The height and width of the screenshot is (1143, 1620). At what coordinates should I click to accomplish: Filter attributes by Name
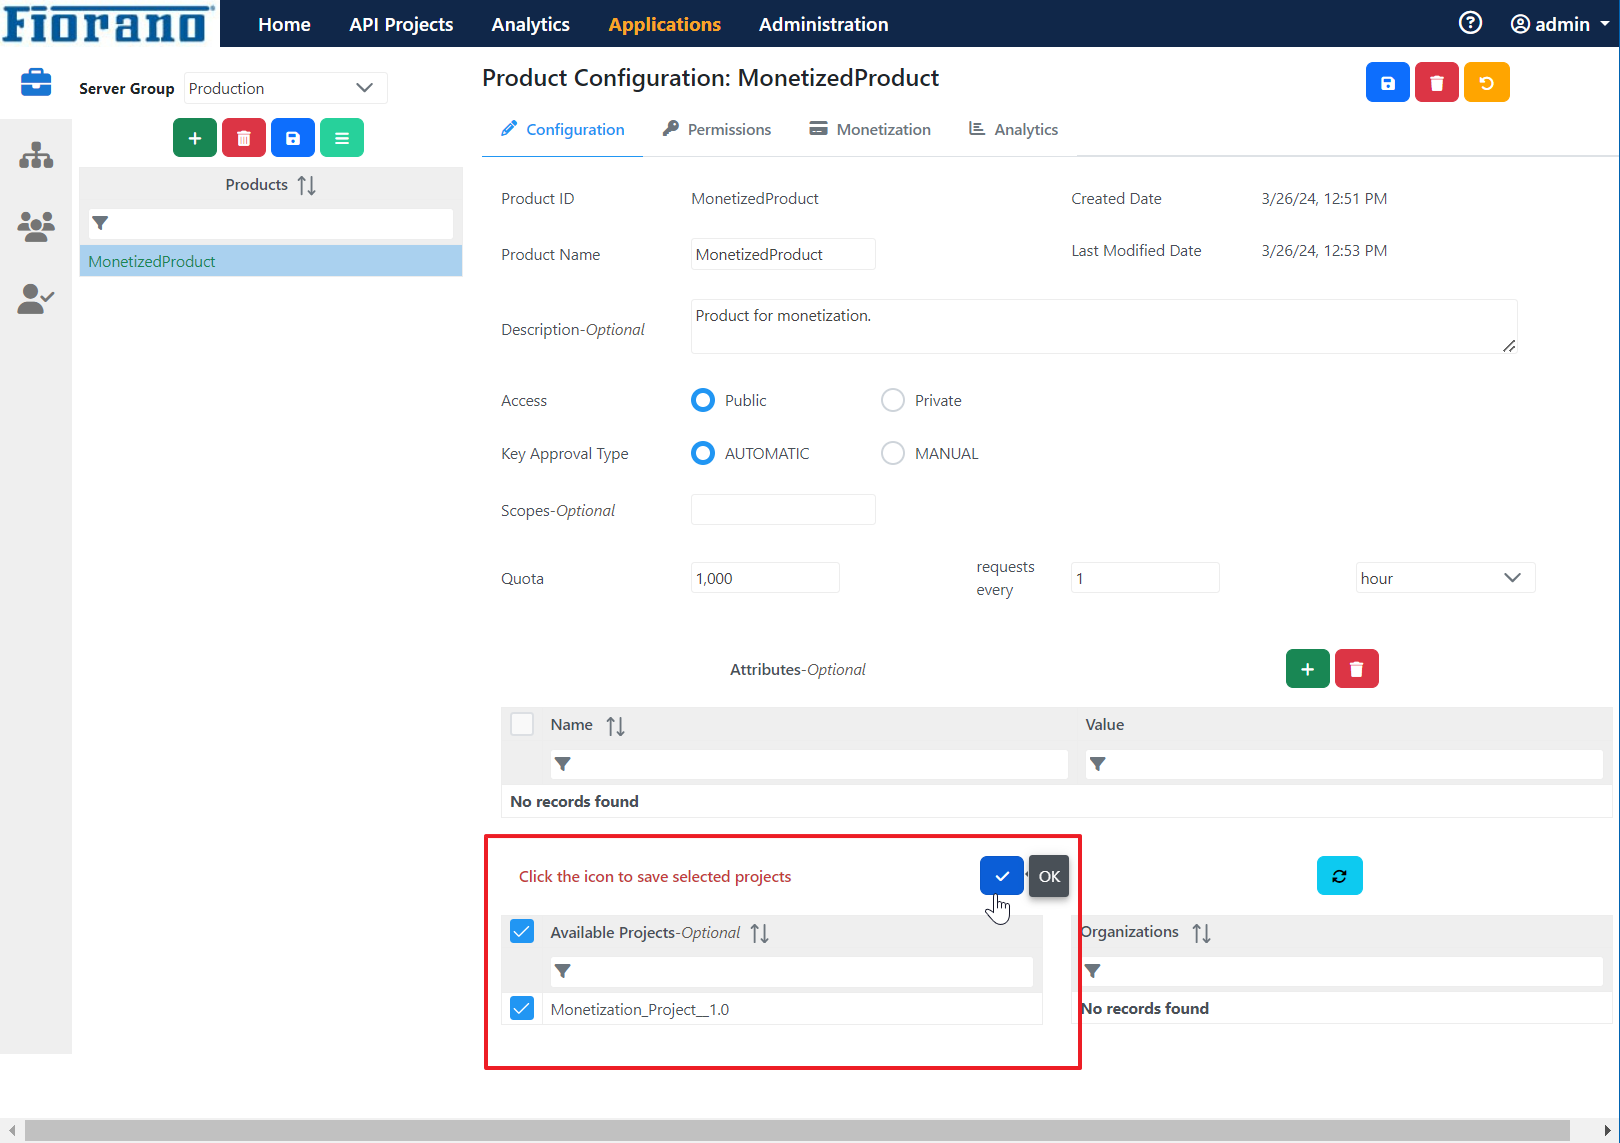pyautogui.click(x=809, y=764)
